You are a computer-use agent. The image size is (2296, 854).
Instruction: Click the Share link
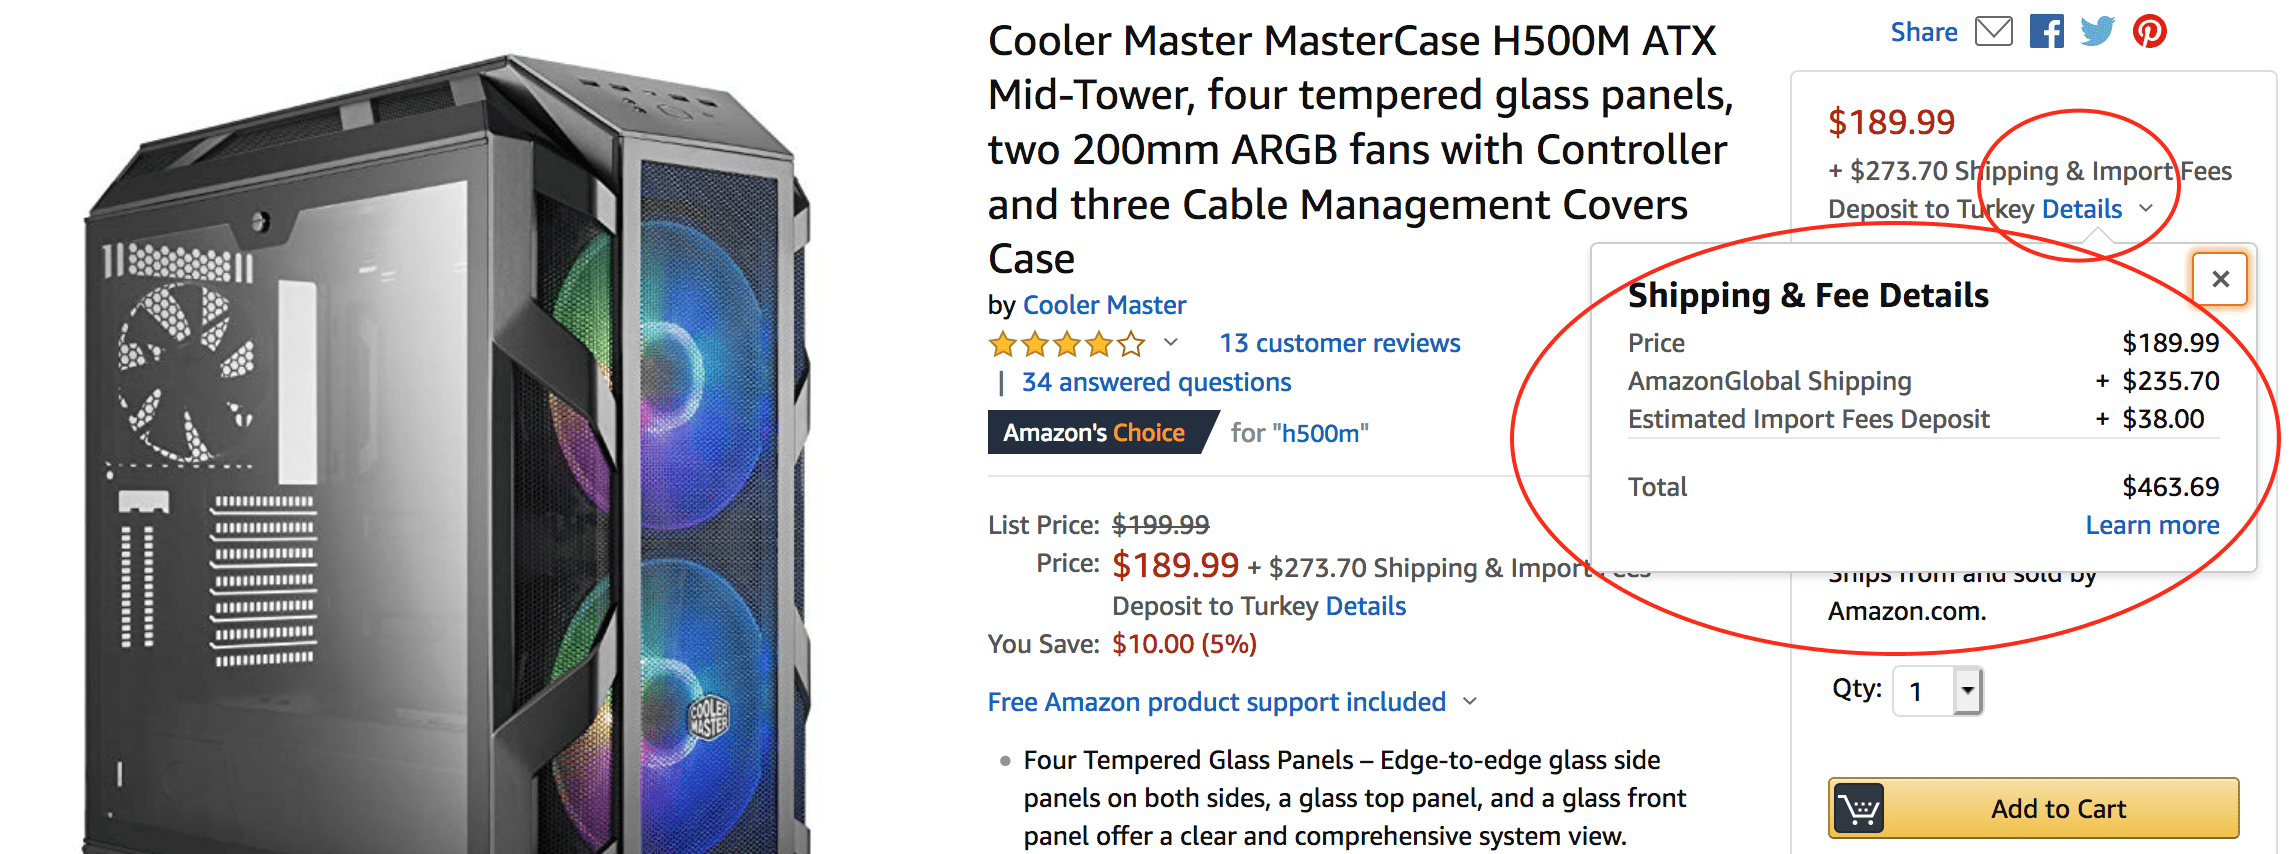[1923, 32]
